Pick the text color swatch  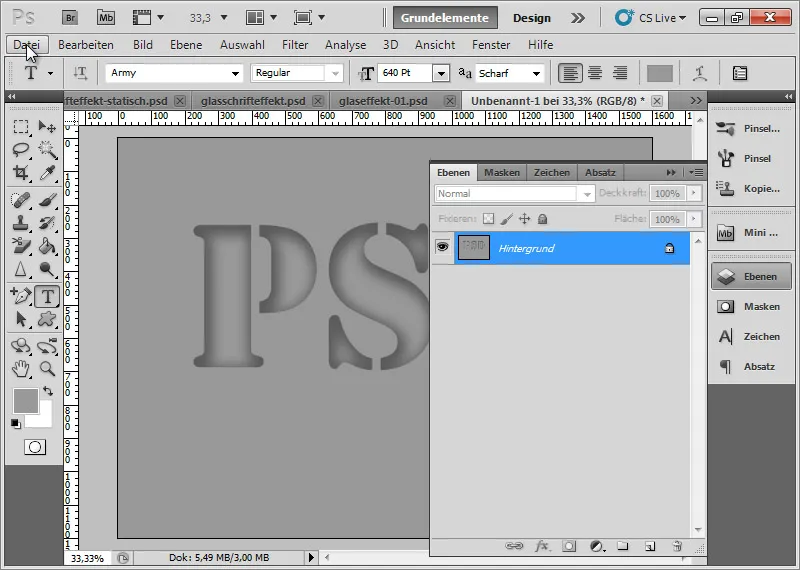tap(660, 73)
